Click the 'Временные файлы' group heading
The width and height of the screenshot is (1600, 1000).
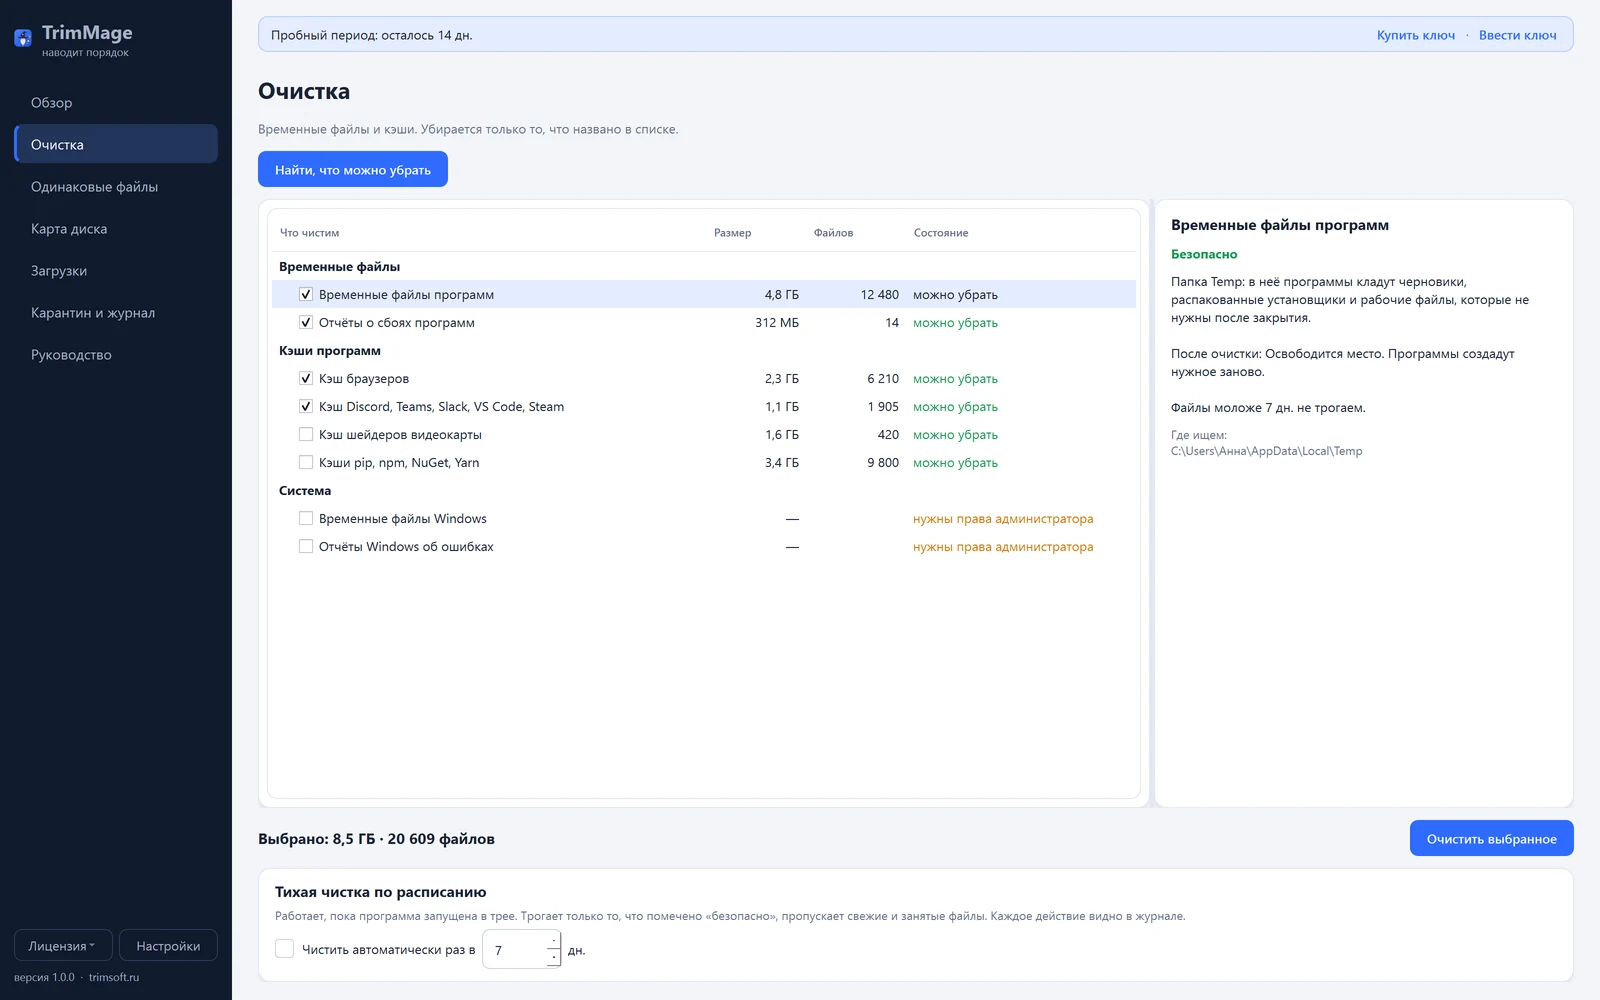pyautogui.click(x=339, y=267)
